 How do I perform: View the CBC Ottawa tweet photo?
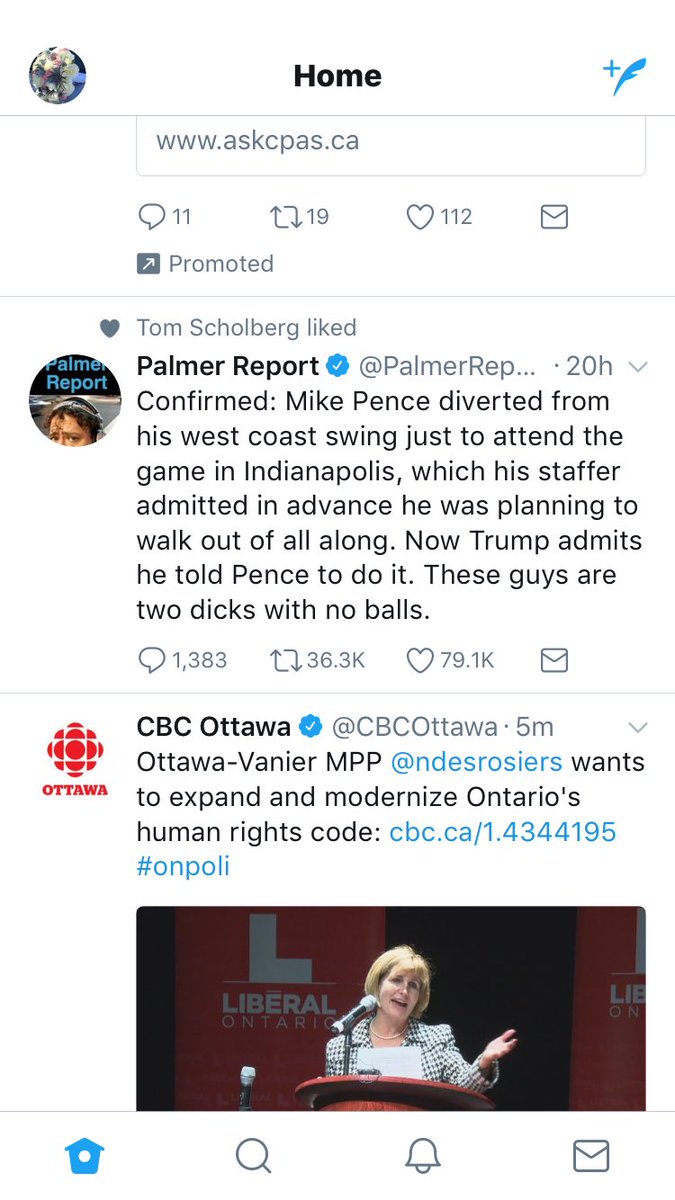(x=390, y=1008)
